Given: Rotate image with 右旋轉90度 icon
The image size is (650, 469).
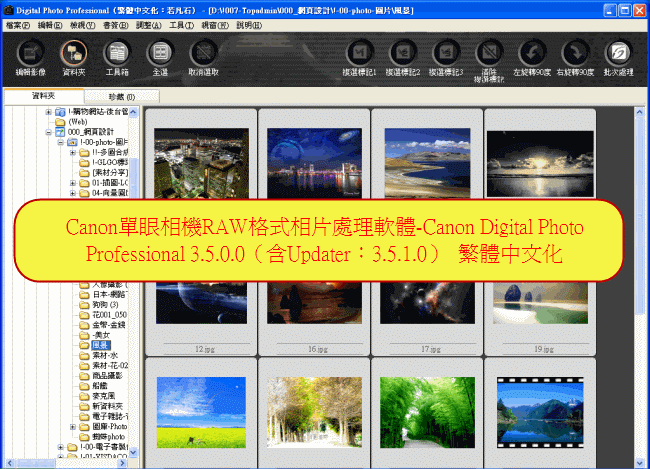Looking at the screenshot, I should pyautogui.click(x=578, y=55).
